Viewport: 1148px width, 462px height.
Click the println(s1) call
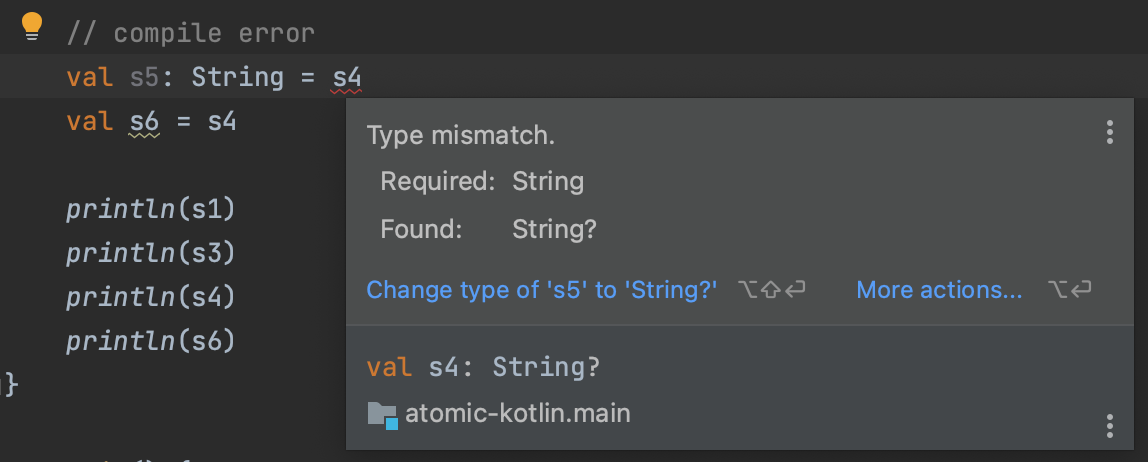click(x=150, y=209)
